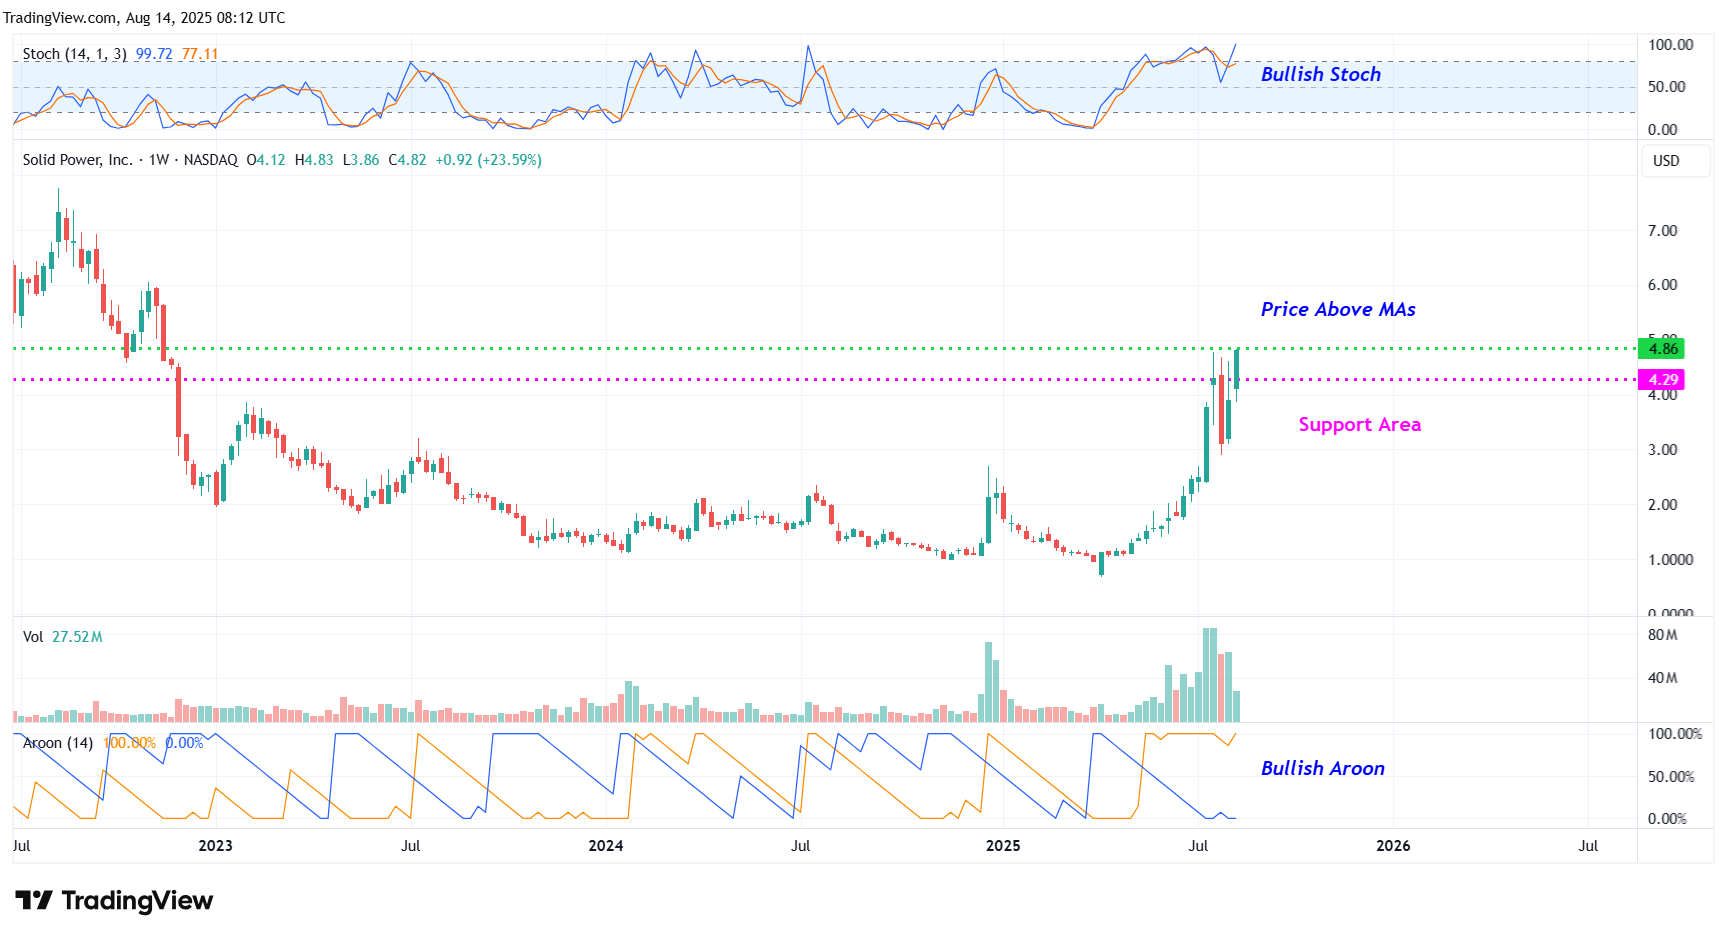
Task: Click the close price C4.82
Action: [407, 160]
